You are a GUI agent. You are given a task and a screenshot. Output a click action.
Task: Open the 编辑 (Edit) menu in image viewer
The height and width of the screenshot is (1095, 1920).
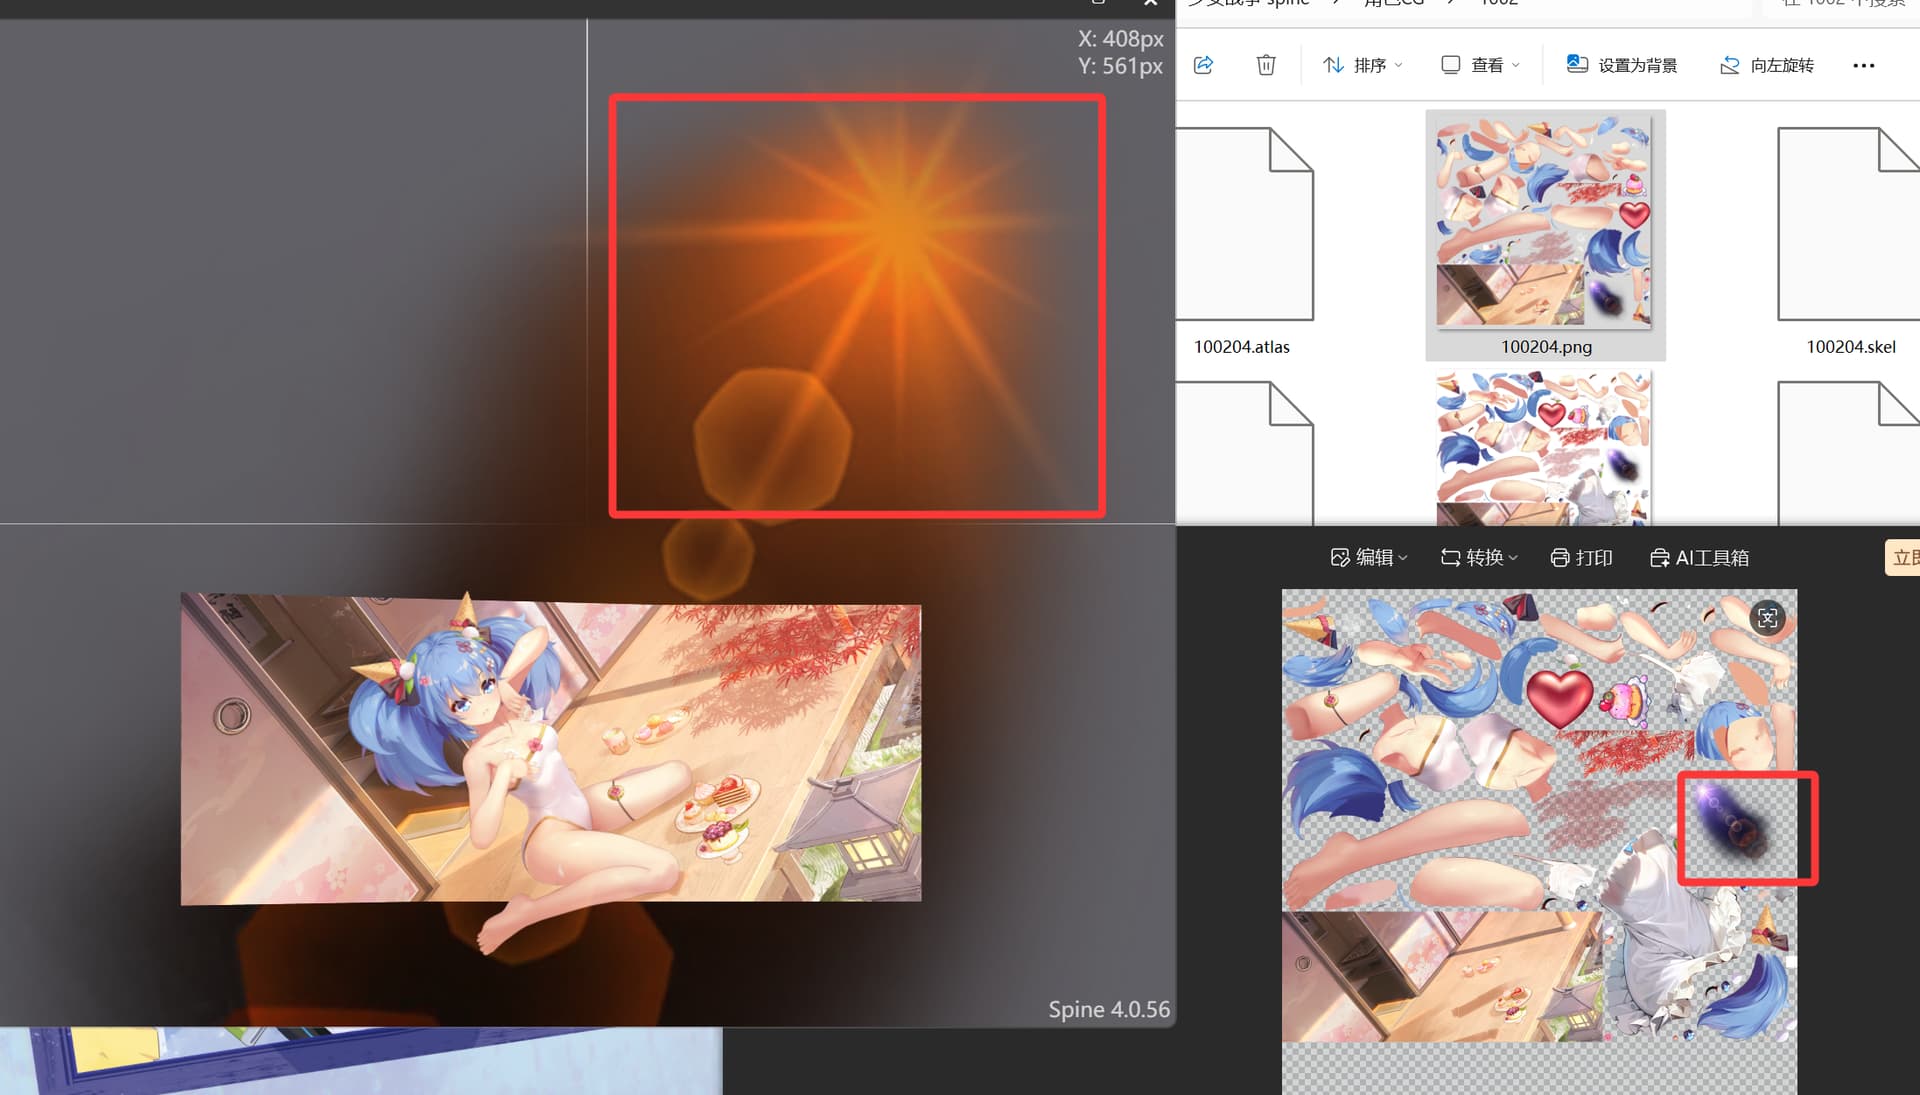click(1368, 557)
